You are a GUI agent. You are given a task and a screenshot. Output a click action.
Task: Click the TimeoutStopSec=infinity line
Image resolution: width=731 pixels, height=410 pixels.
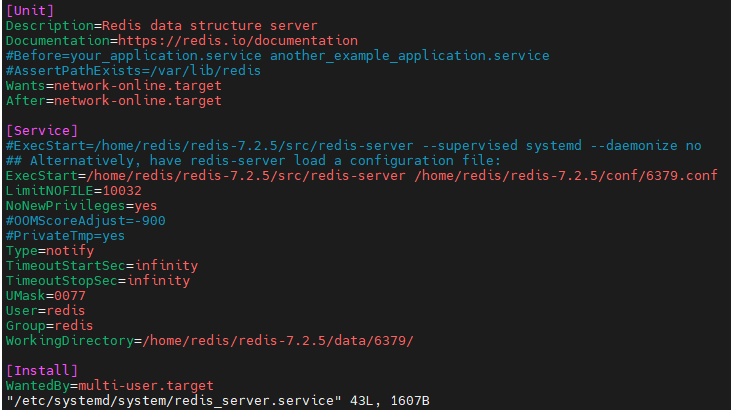(98, 280)
